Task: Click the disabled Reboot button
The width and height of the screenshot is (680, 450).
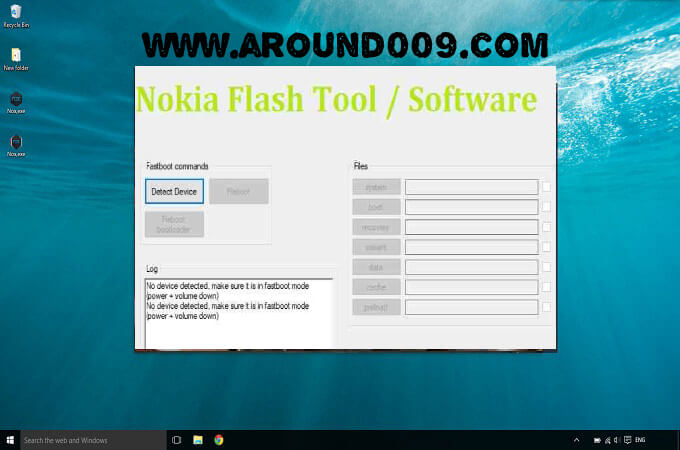Action: pyautogui.click(x=239, y=191)
